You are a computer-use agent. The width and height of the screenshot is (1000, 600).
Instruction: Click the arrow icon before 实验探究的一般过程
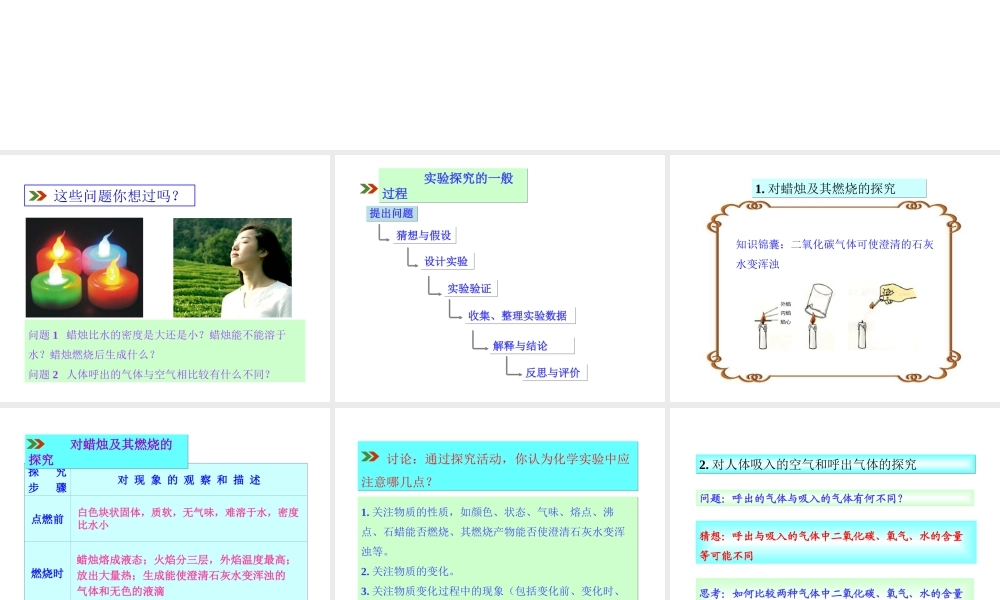coord(369,188)
